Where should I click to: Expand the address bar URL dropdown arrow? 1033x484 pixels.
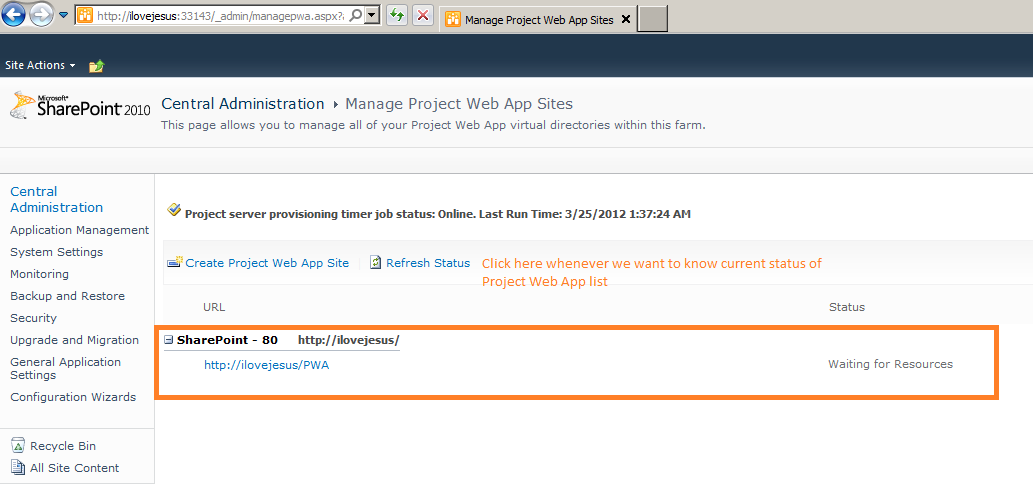click(372, 16)
